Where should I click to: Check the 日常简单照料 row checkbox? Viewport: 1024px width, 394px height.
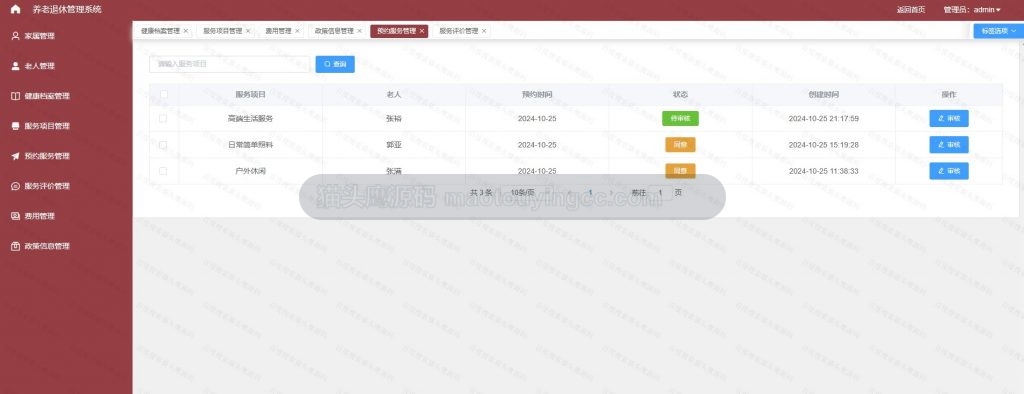163,145
